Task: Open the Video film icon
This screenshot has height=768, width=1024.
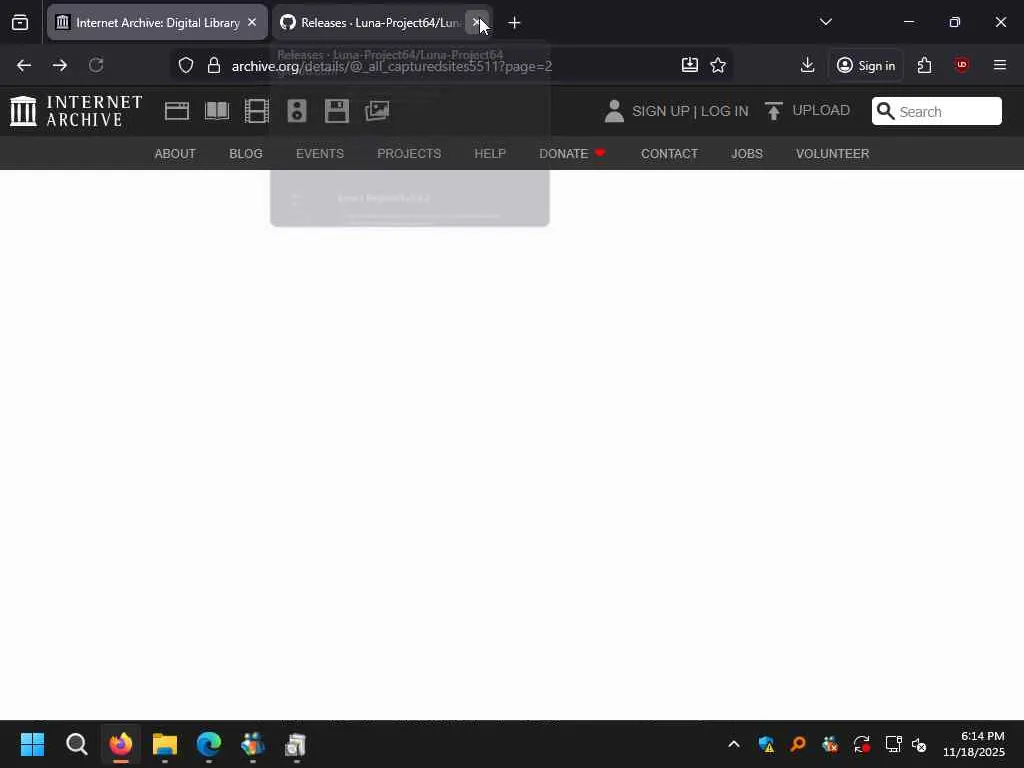Action: (x=257, y=111)
